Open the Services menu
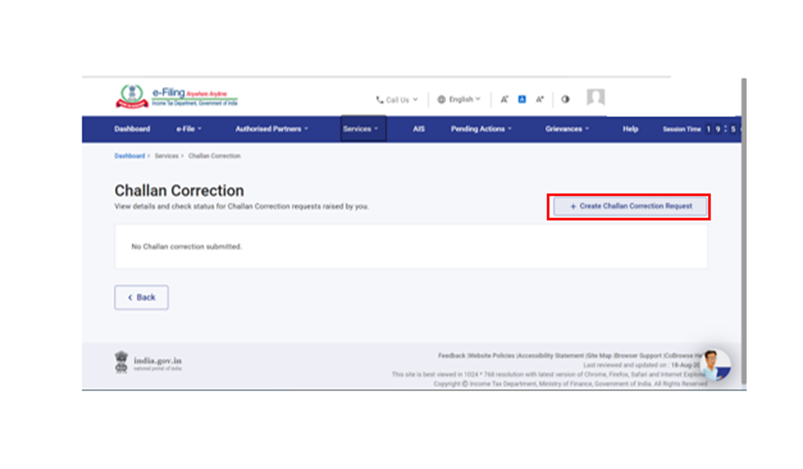This screenshot has width=803, height=469. 360,129
